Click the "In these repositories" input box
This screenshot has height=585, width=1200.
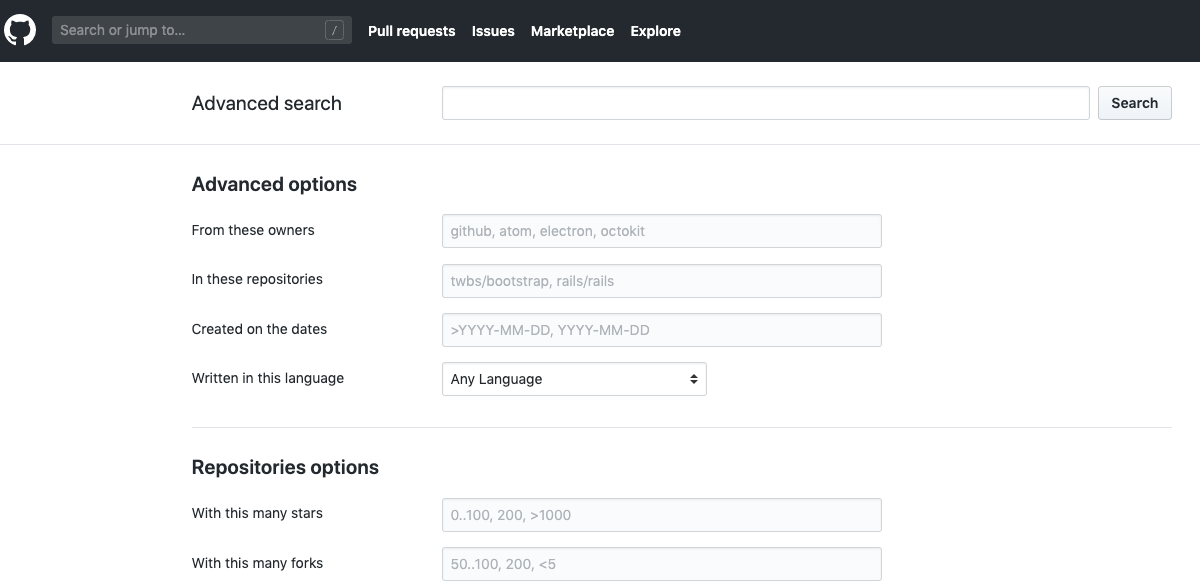[x=661, y=281]
